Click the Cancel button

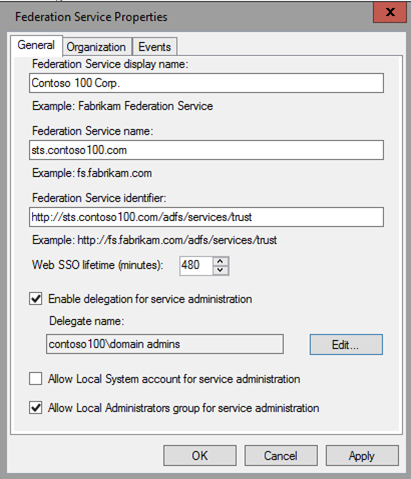[x=281, y=455]
